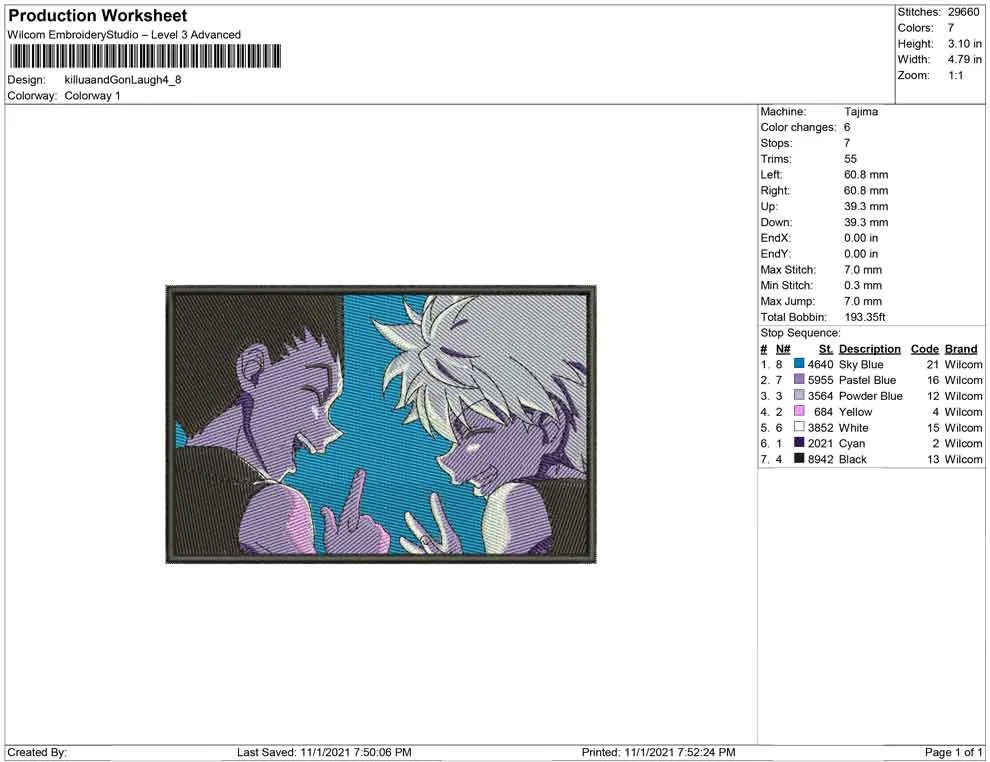The width and height of the screenshot is (990, 762).
Task: Click the Pastel Blue color swatch
Action: point(799,379)
